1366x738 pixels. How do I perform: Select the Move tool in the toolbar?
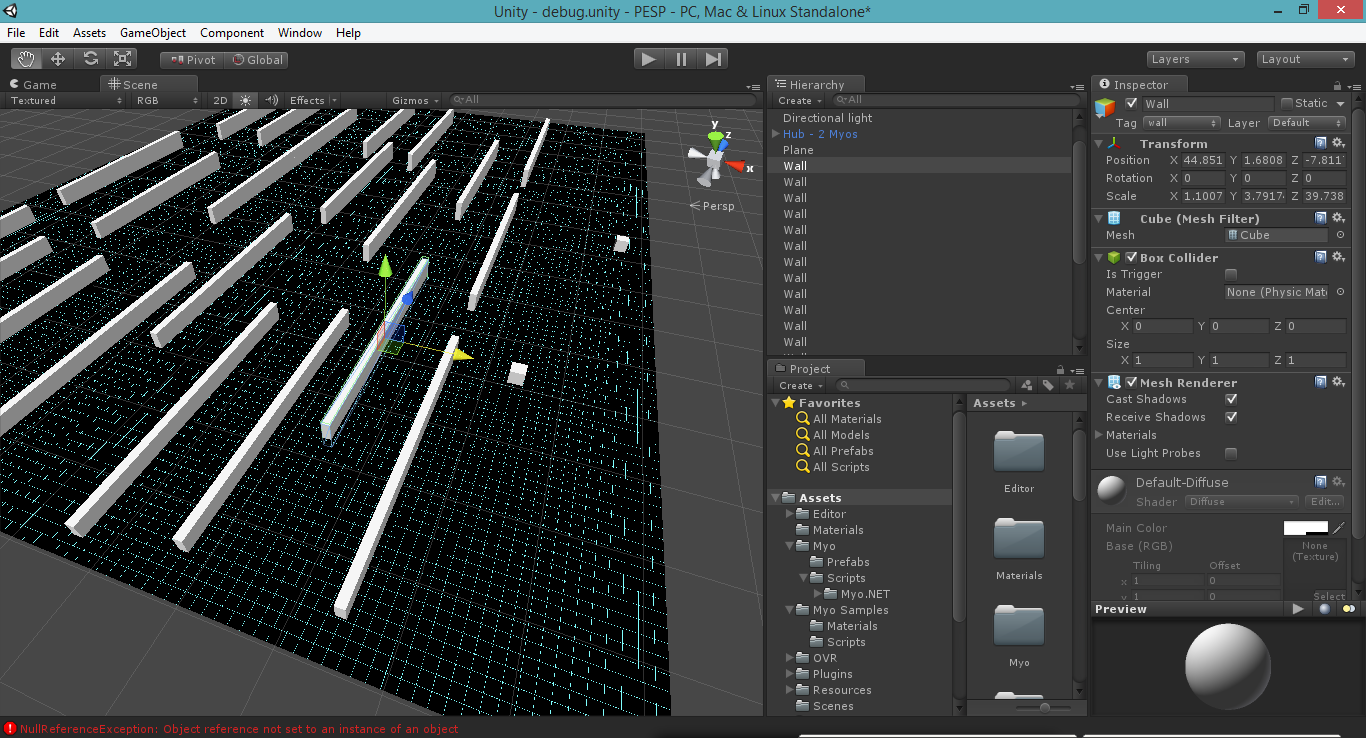(58, 59)
